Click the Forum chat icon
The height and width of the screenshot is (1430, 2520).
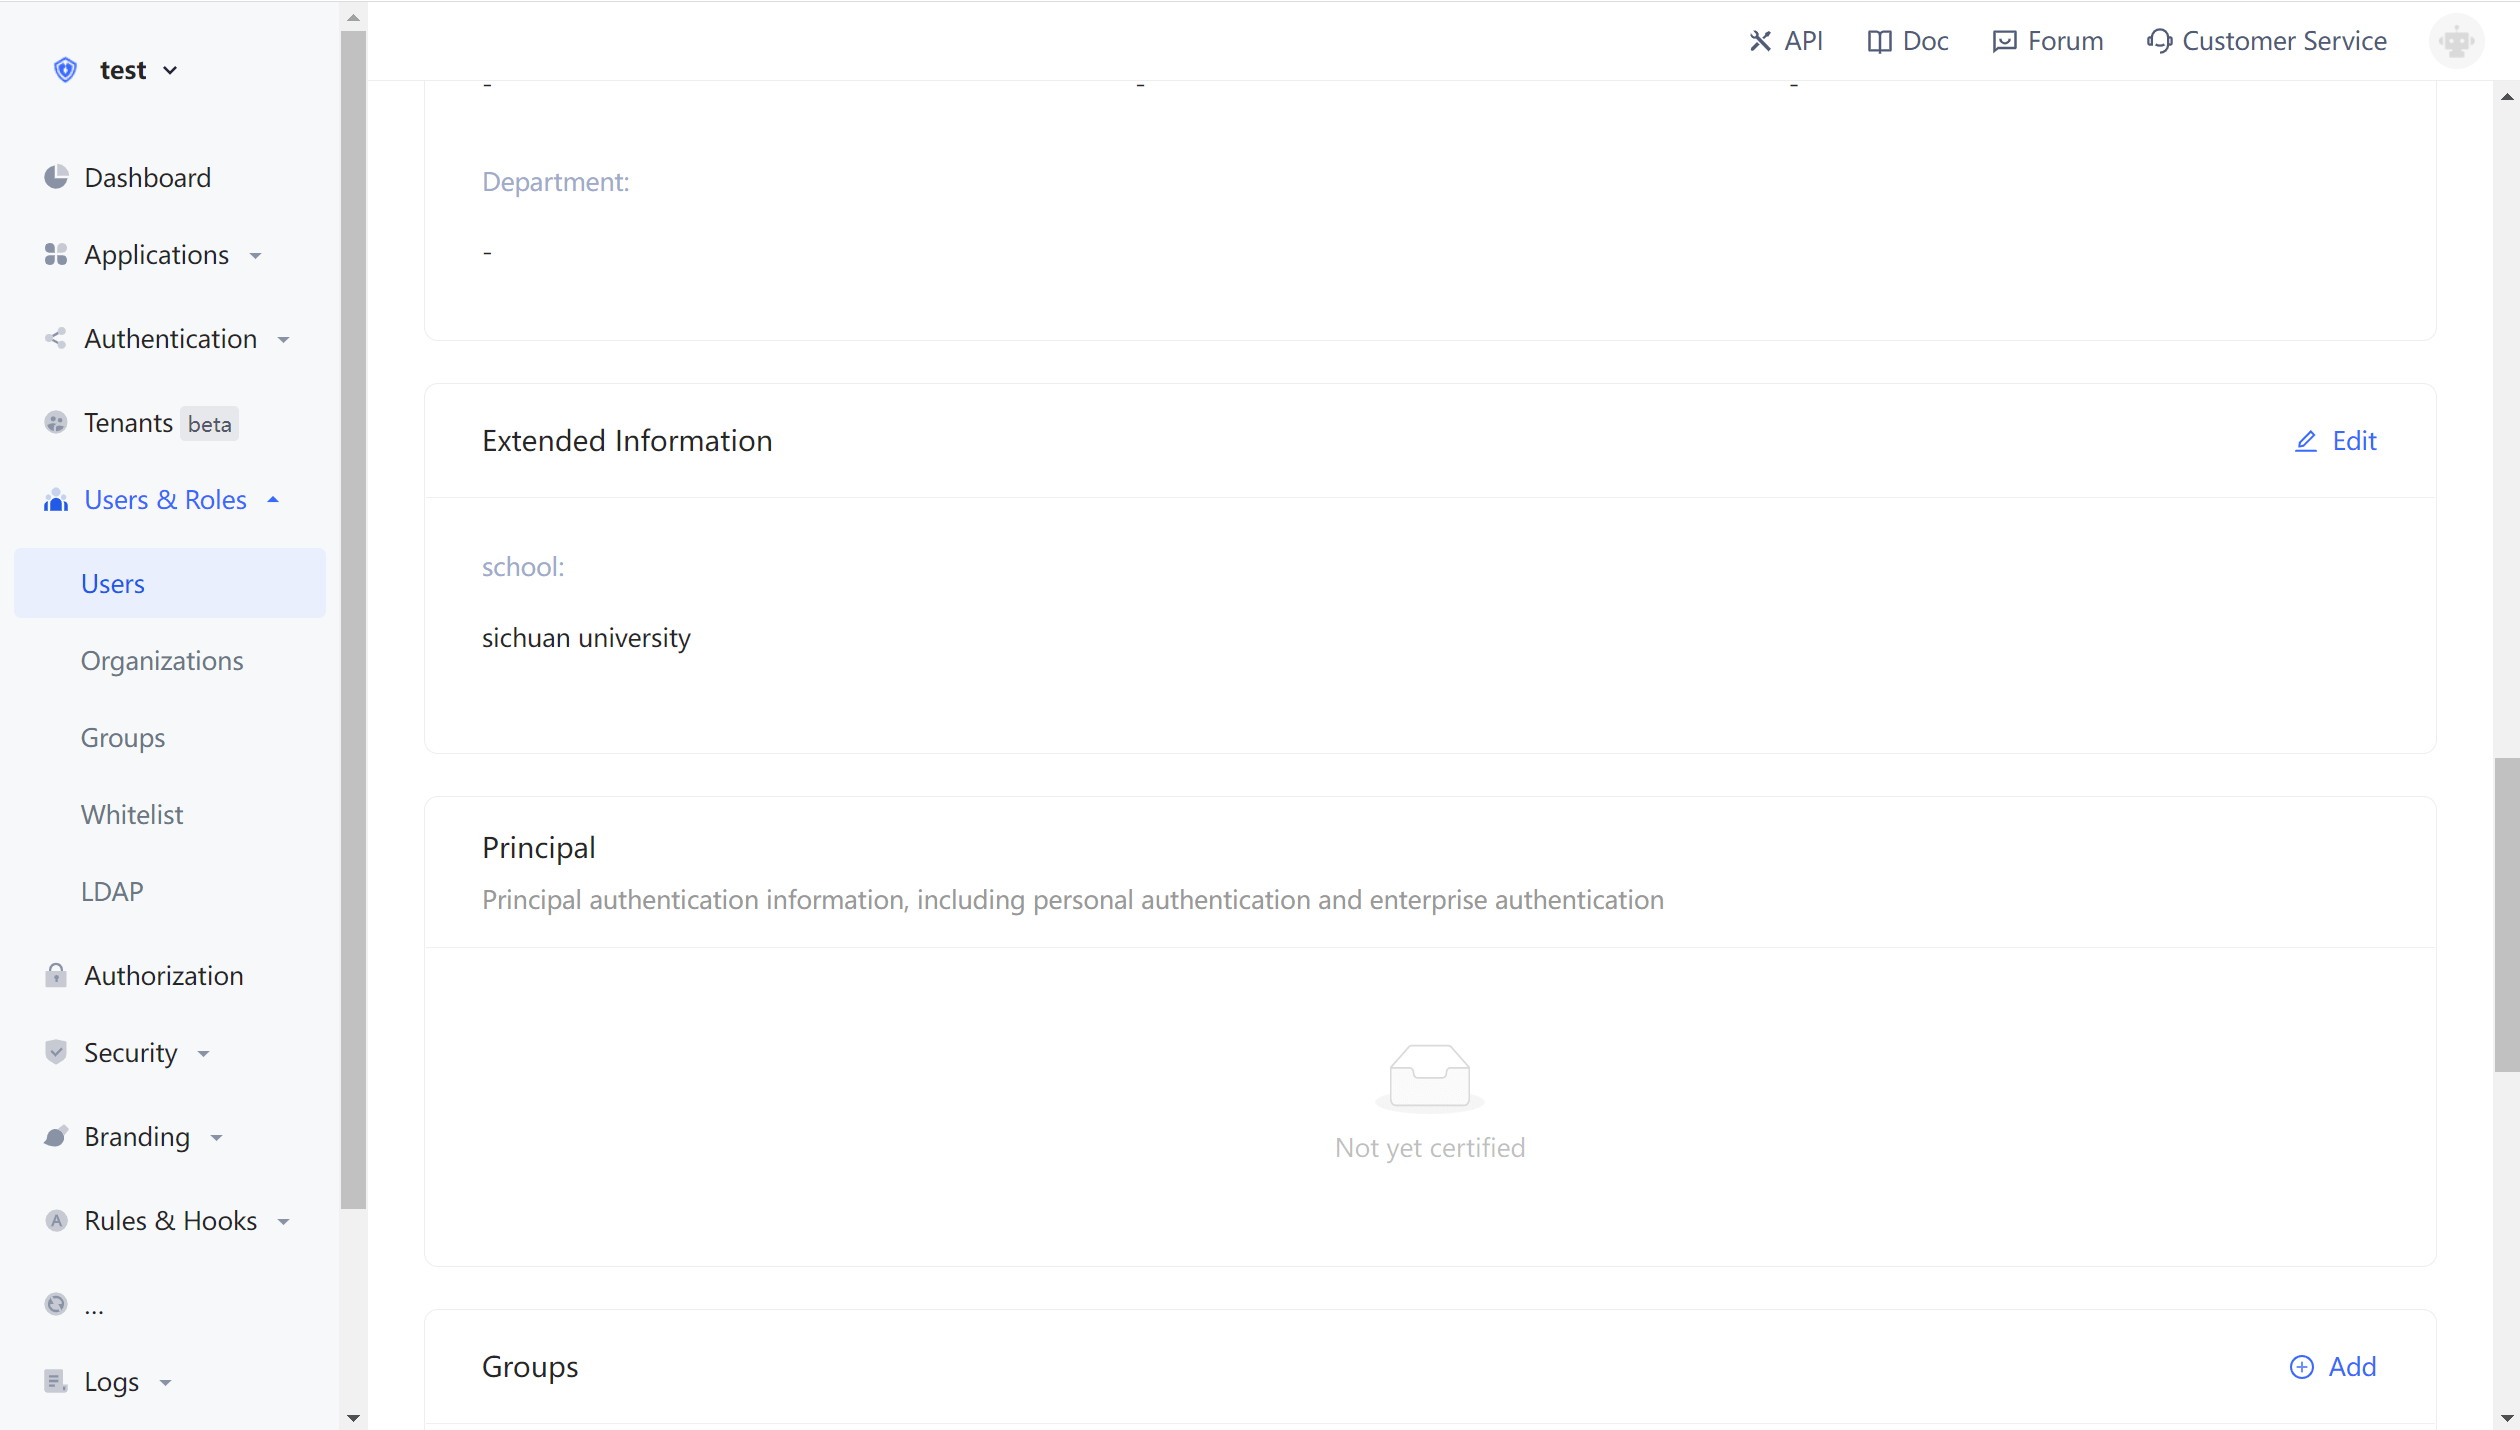pyautogui.click(x=2004, y=41)
